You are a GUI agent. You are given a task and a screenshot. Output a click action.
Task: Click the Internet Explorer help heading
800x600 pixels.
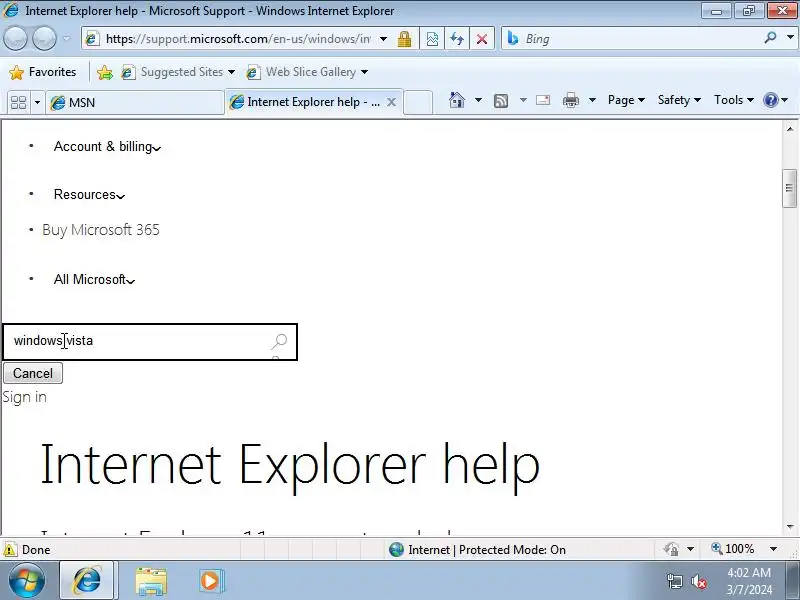point(290,464)
